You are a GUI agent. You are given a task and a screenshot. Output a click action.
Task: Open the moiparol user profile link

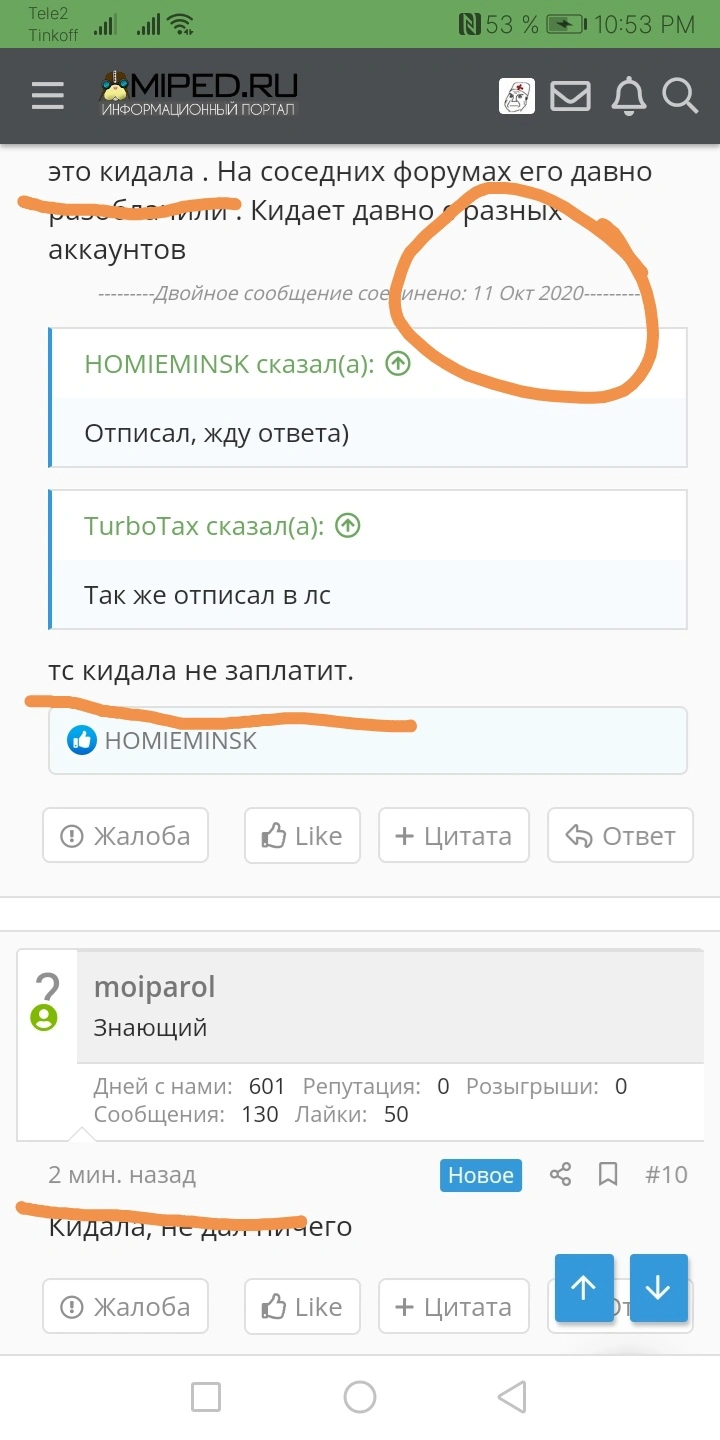click(154, 987)
